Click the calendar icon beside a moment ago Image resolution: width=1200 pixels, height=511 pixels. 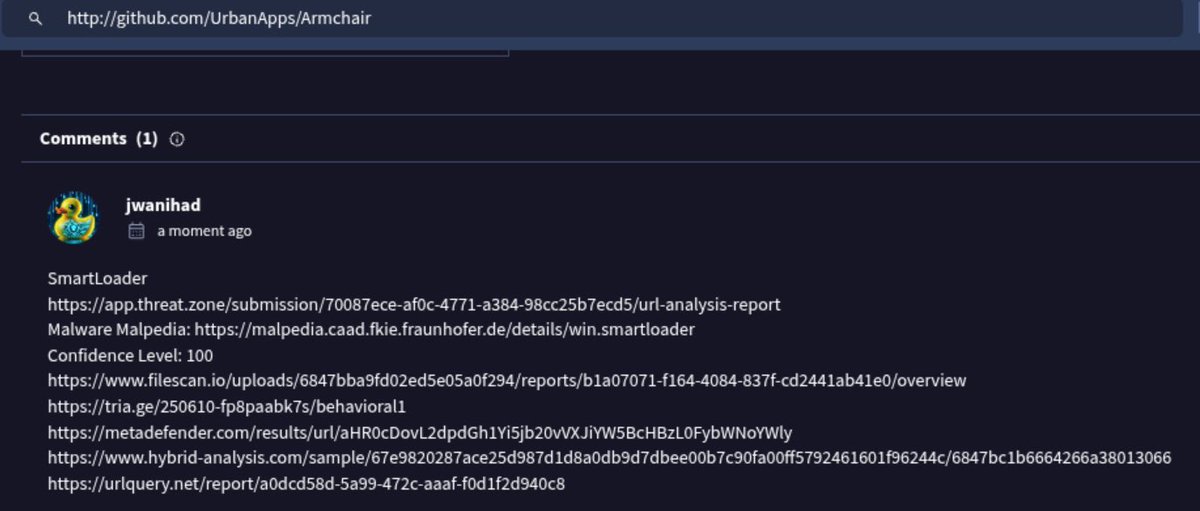pos(137,231)
